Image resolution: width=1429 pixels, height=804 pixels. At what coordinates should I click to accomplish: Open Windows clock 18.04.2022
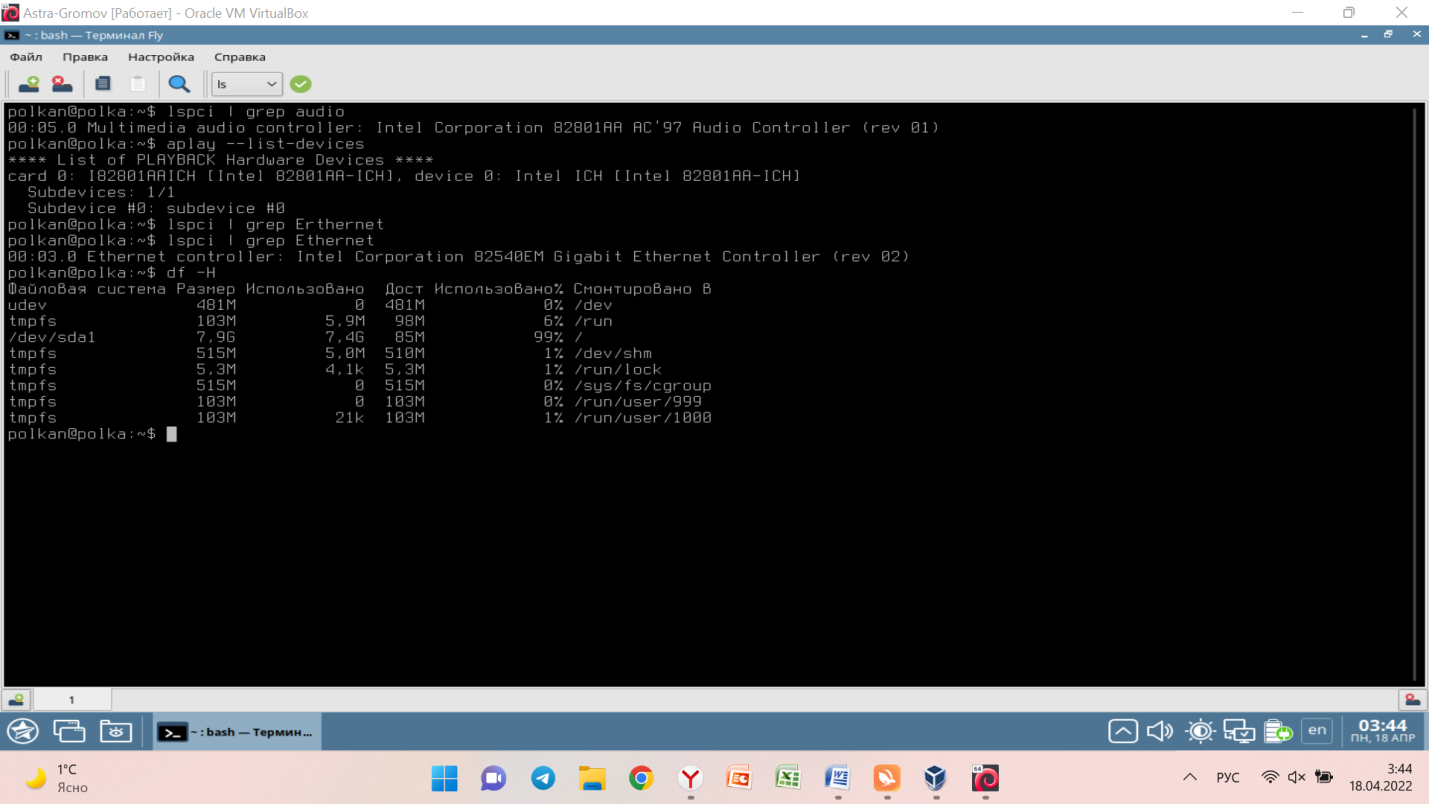(1380, 777)
